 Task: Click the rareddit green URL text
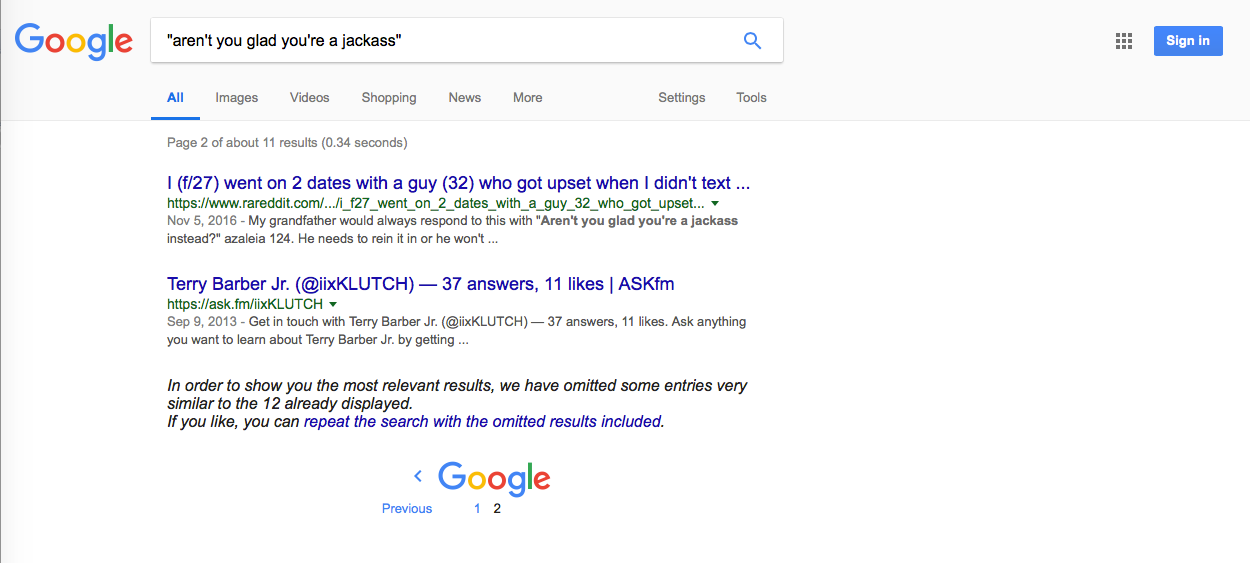[436, 203]
